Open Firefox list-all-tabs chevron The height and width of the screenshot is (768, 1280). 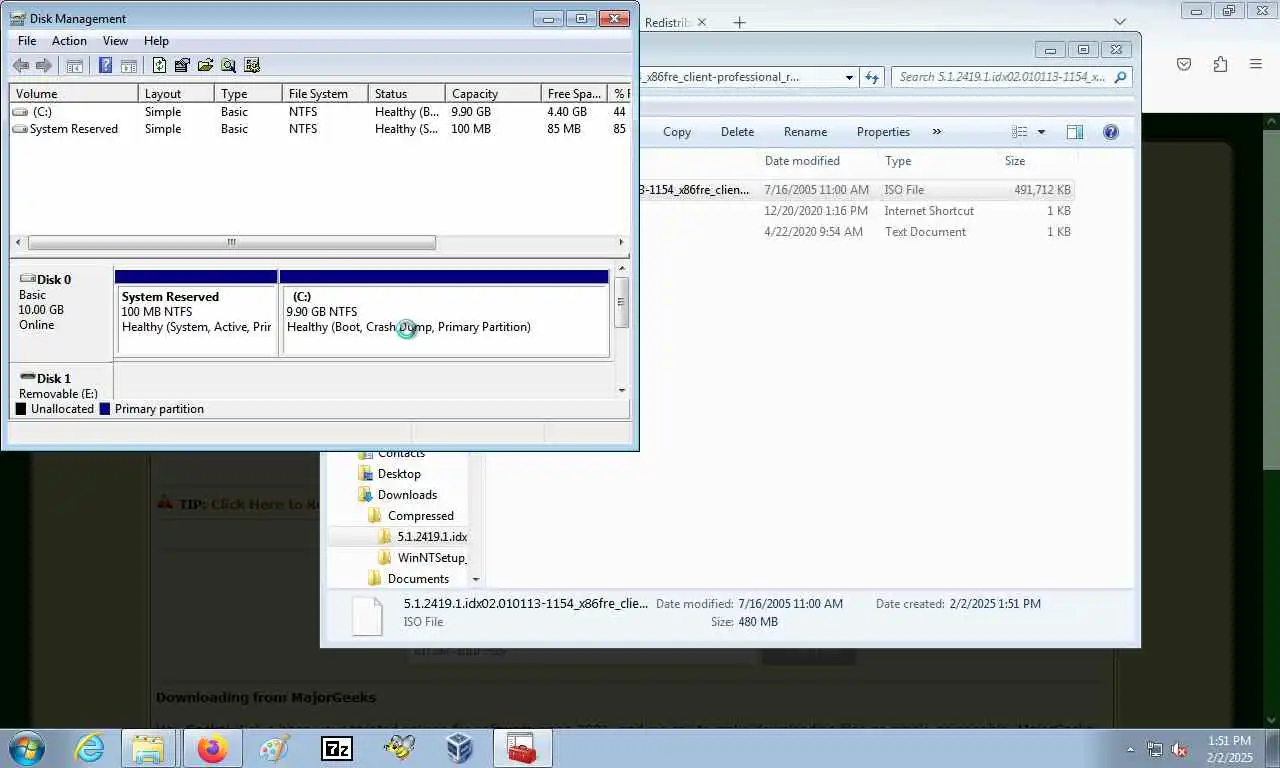pyautogui.click(x=1119, y=22)
